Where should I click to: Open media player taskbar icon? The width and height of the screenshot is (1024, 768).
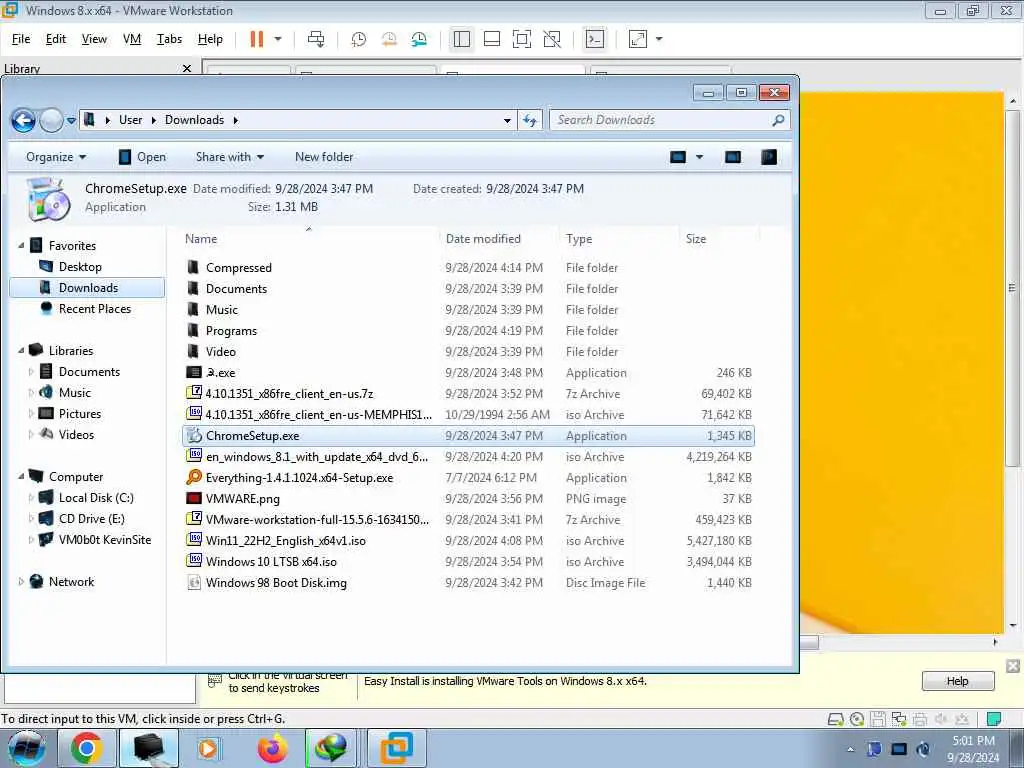tap(208, 748)
